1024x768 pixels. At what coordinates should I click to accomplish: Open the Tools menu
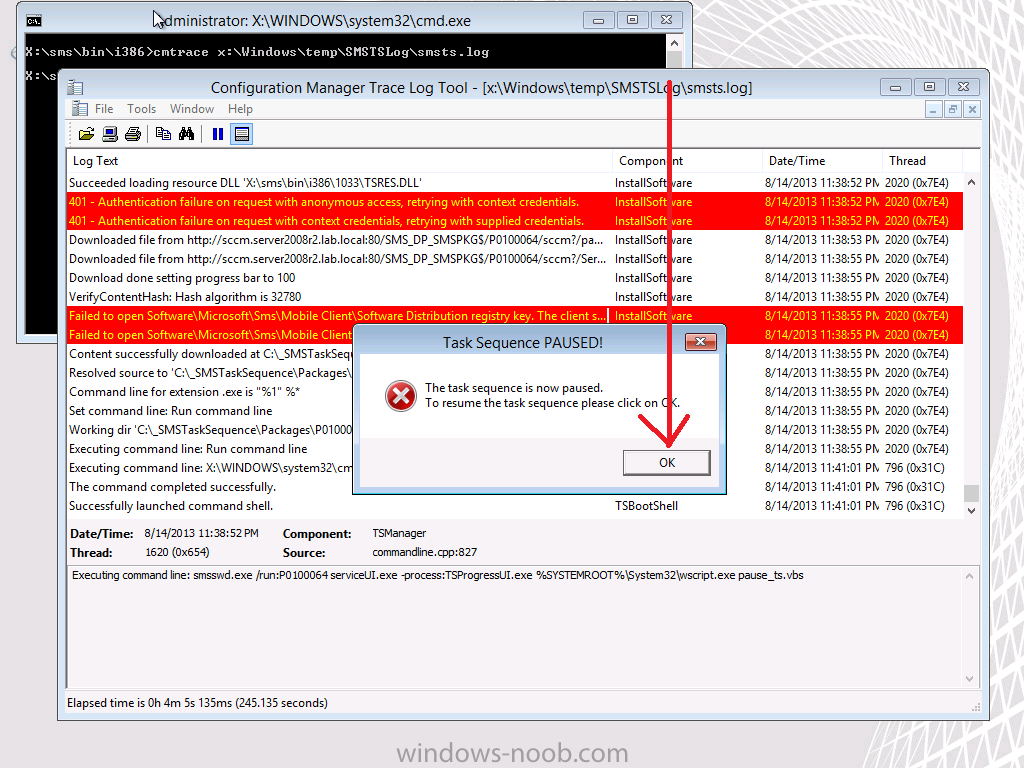tap(141, 109)
